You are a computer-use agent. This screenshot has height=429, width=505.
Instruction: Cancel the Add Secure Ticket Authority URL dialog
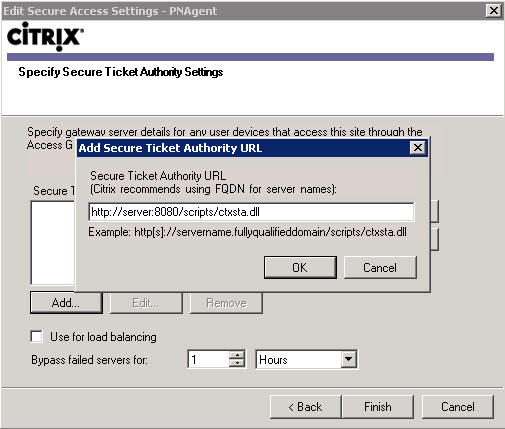click(x=380, y=267)
